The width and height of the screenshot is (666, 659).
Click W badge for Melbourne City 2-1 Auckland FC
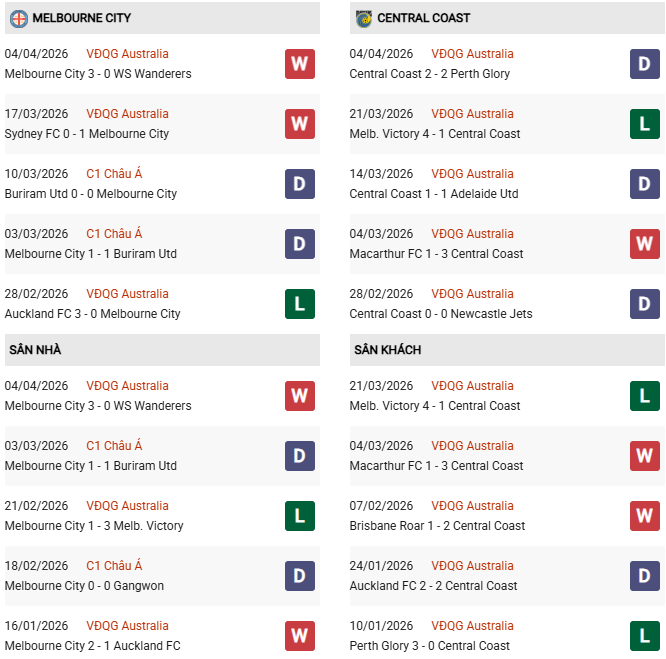coord(299,636)
